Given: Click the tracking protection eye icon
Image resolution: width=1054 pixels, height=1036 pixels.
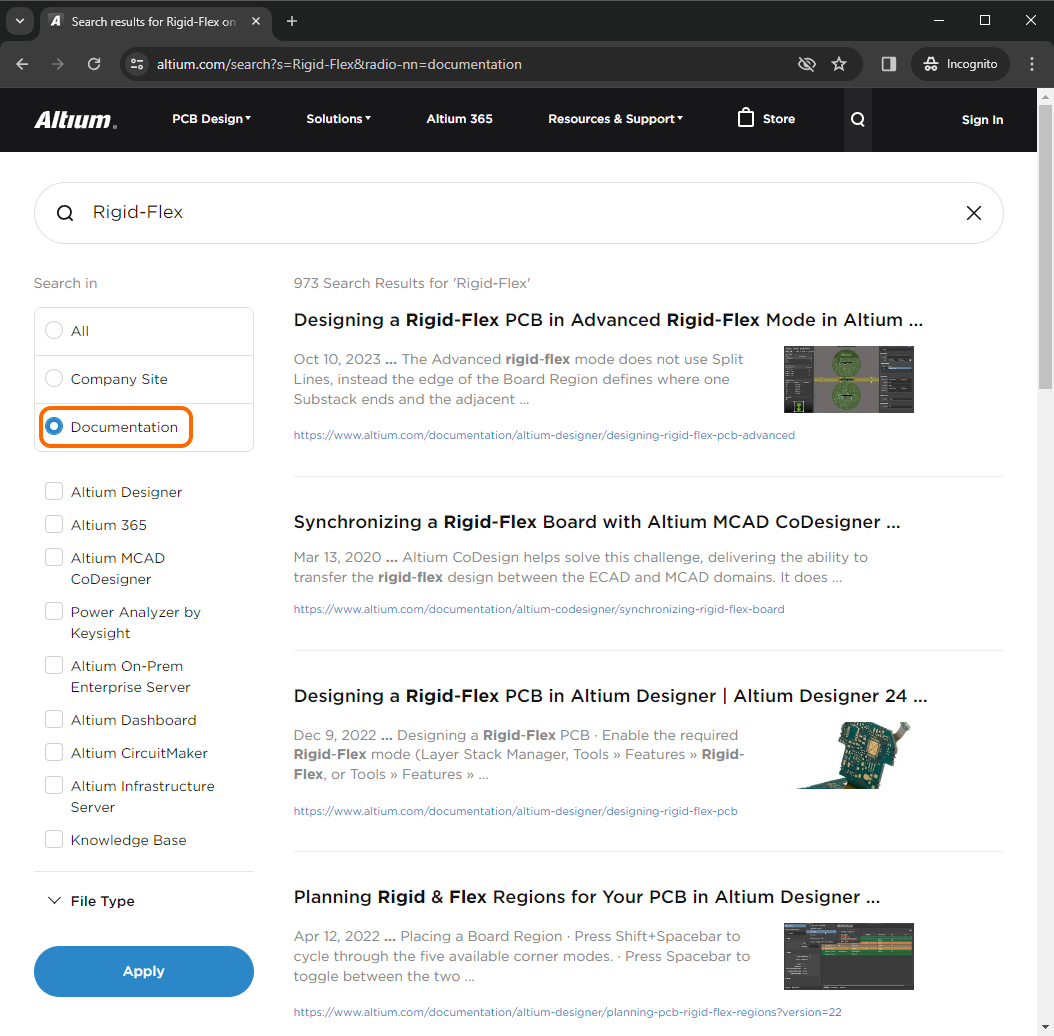Looking at the screenshot, I should point(806,64).
